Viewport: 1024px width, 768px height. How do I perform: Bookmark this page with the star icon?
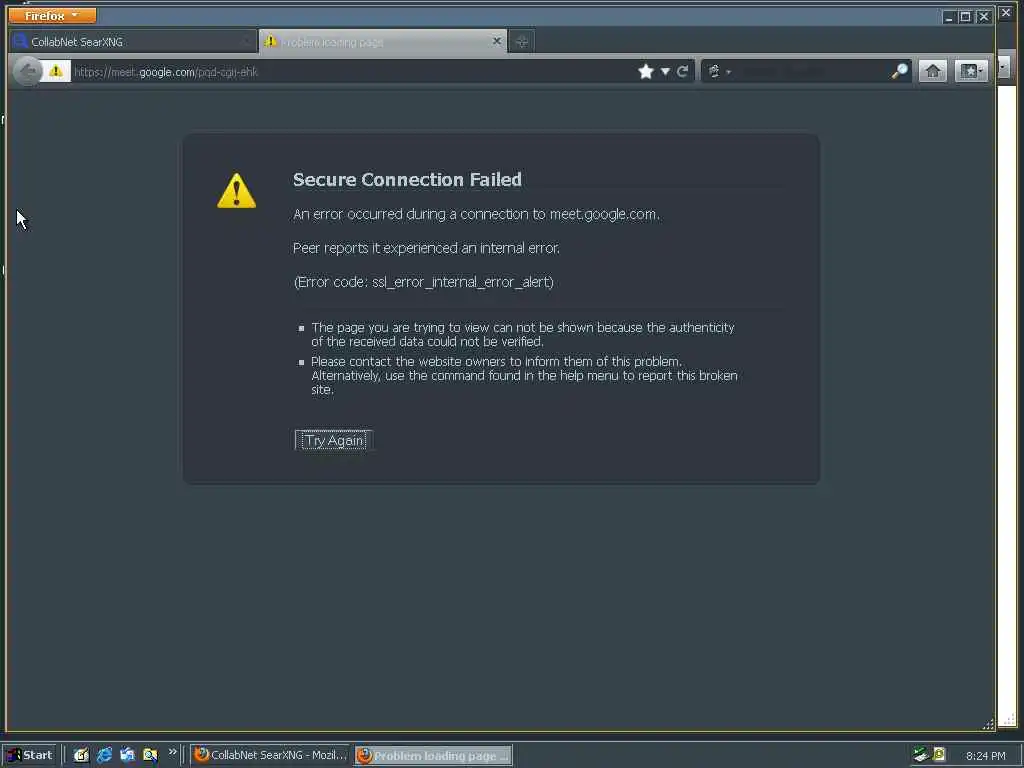[646, 72]
